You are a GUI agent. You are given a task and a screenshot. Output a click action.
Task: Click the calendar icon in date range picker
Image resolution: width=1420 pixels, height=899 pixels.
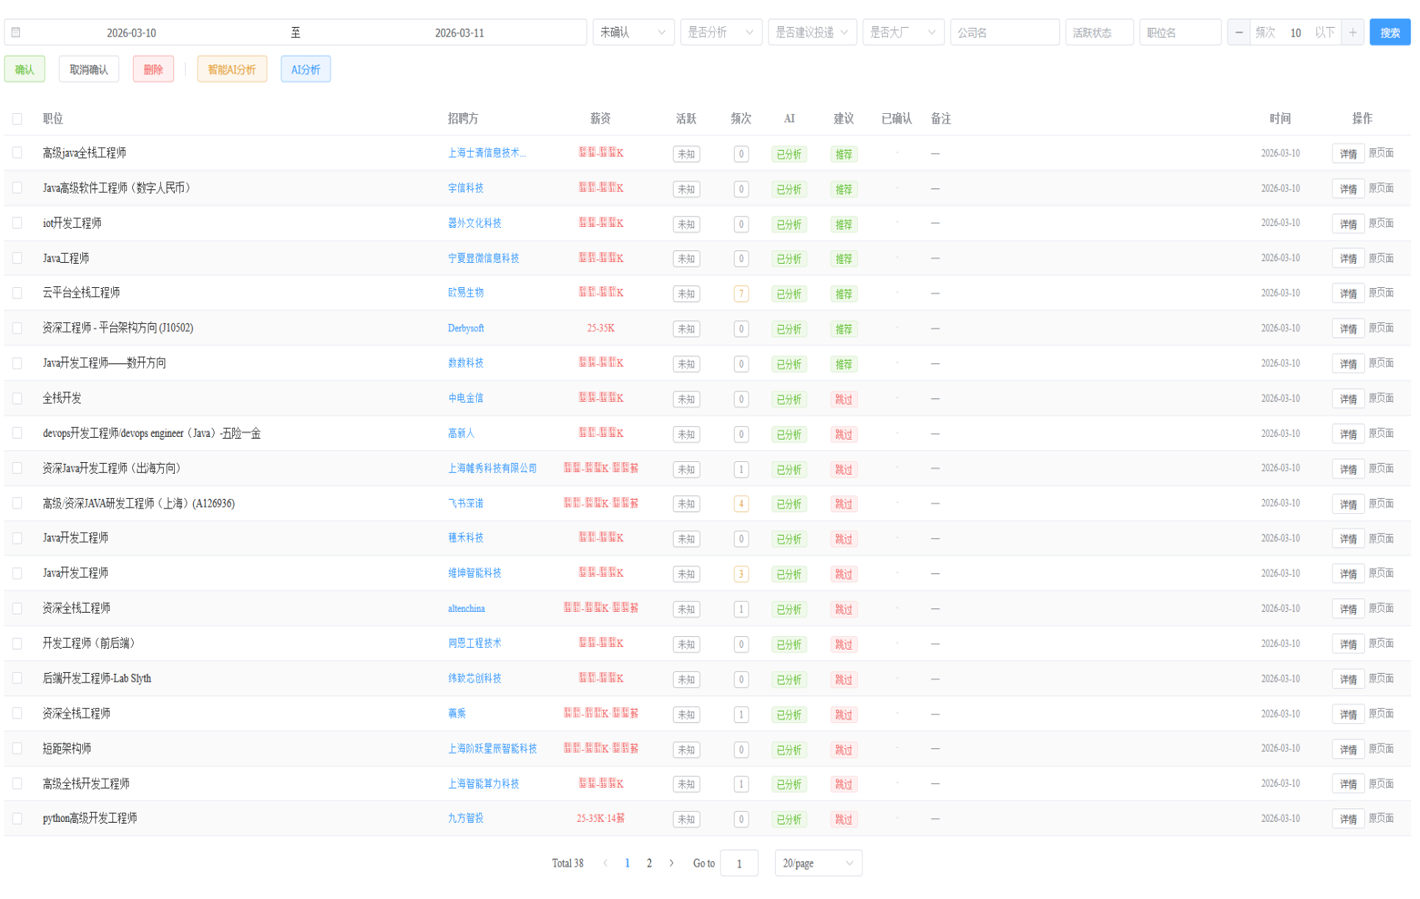[16, 33]
